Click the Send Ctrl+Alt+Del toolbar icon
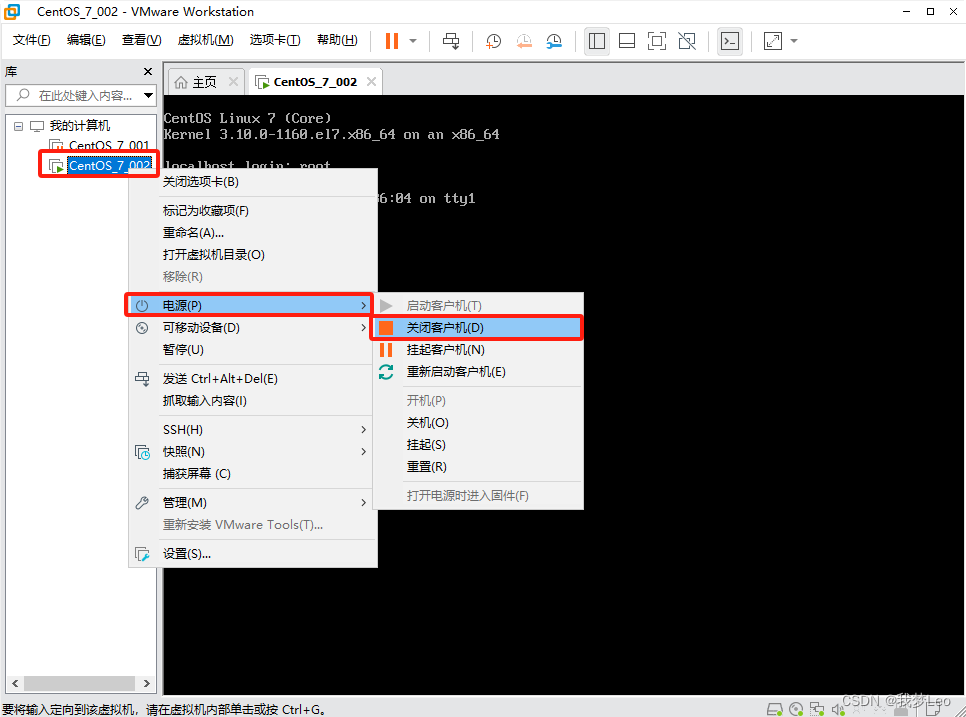The width and height of the screenshot is (966, 717). (451, 41)
